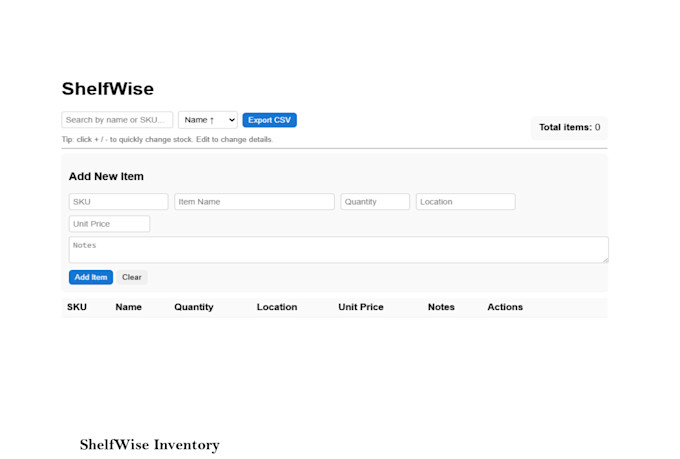Open the Name sort order dropdown
This screenshot has width=680, height=459.
[208, 120]
